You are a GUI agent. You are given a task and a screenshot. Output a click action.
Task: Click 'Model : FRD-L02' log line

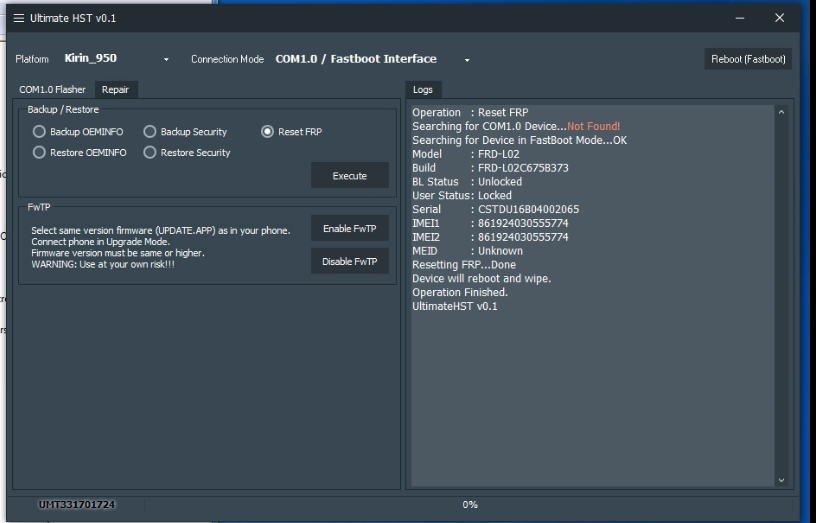click(x=466, y=154)
